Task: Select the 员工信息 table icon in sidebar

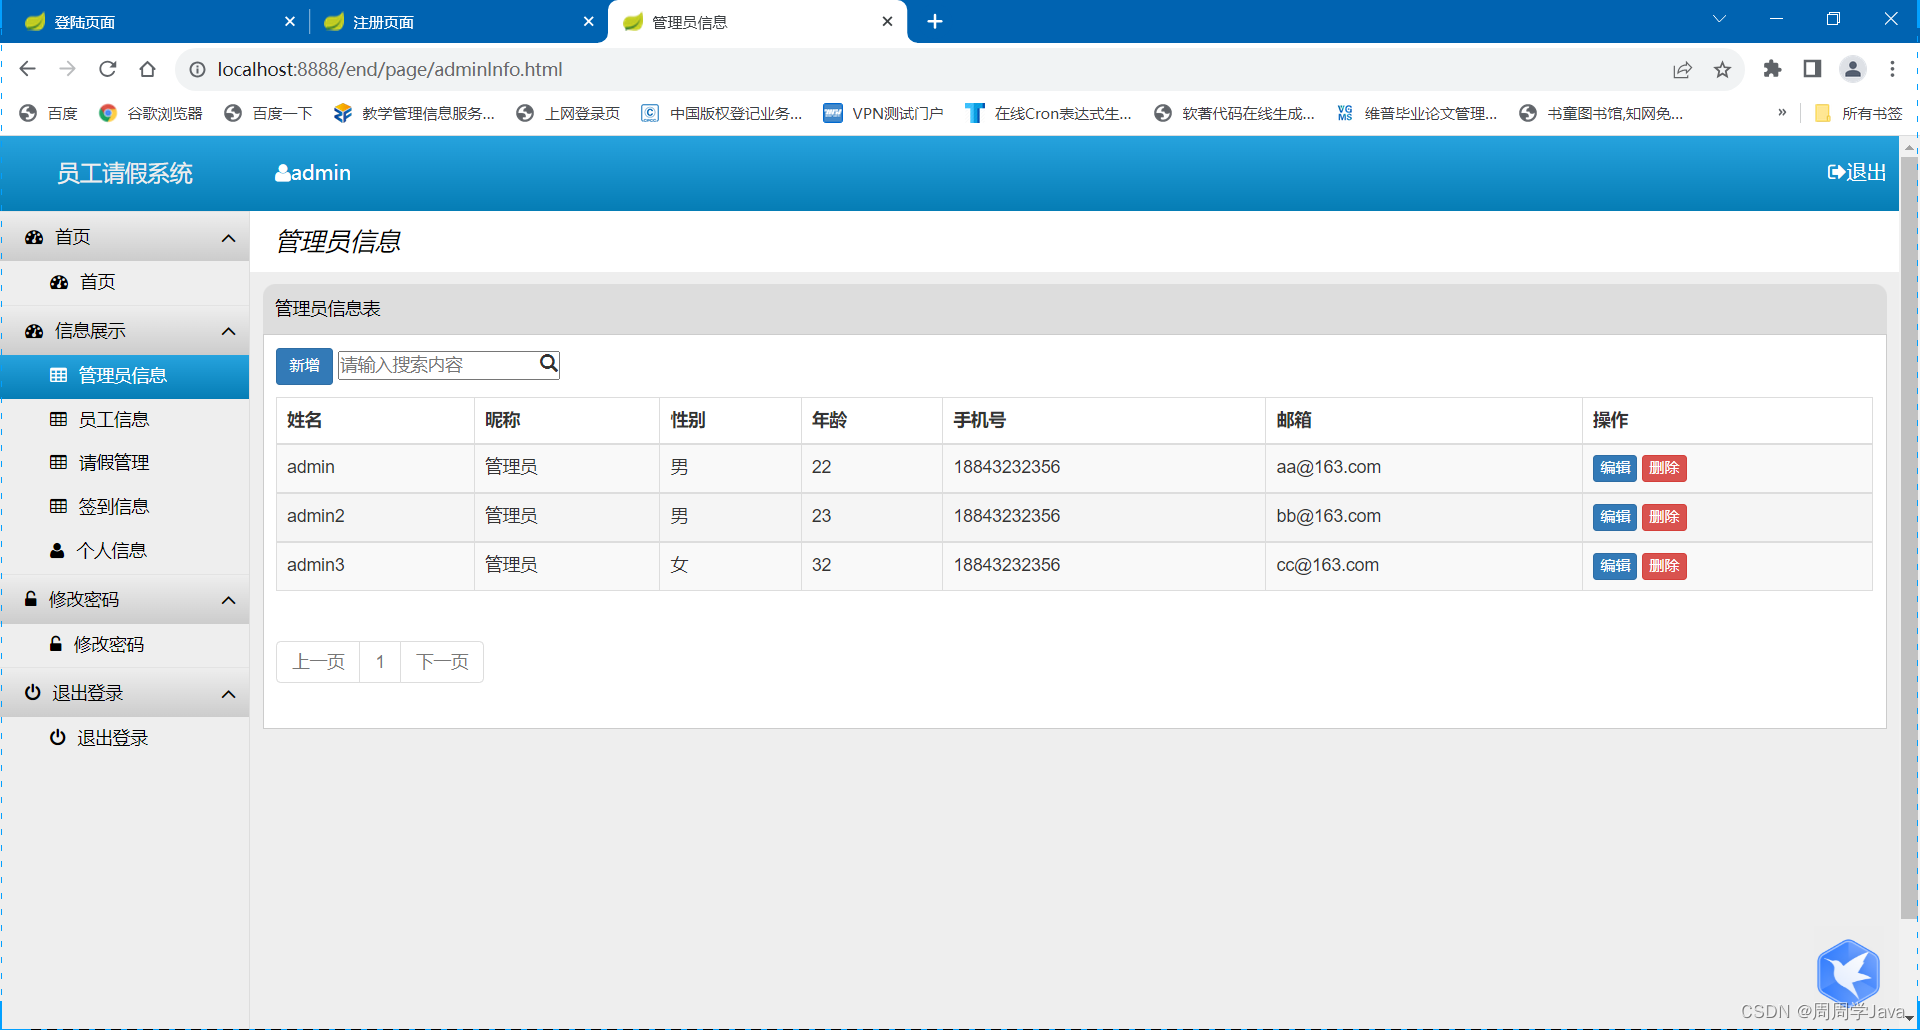Action: click(59, 419)
